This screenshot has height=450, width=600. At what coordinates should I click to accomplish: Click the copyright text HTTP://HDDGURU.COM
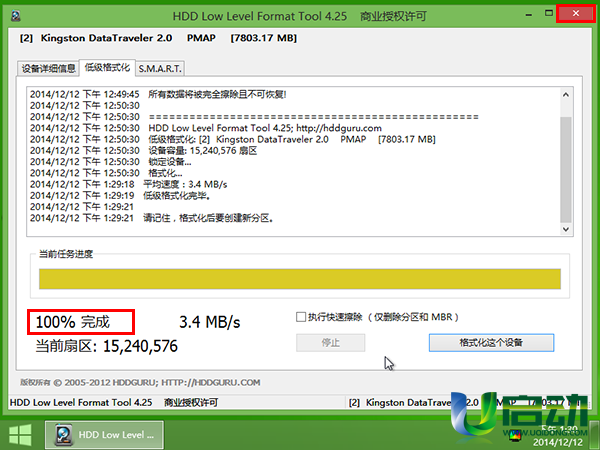210,382
